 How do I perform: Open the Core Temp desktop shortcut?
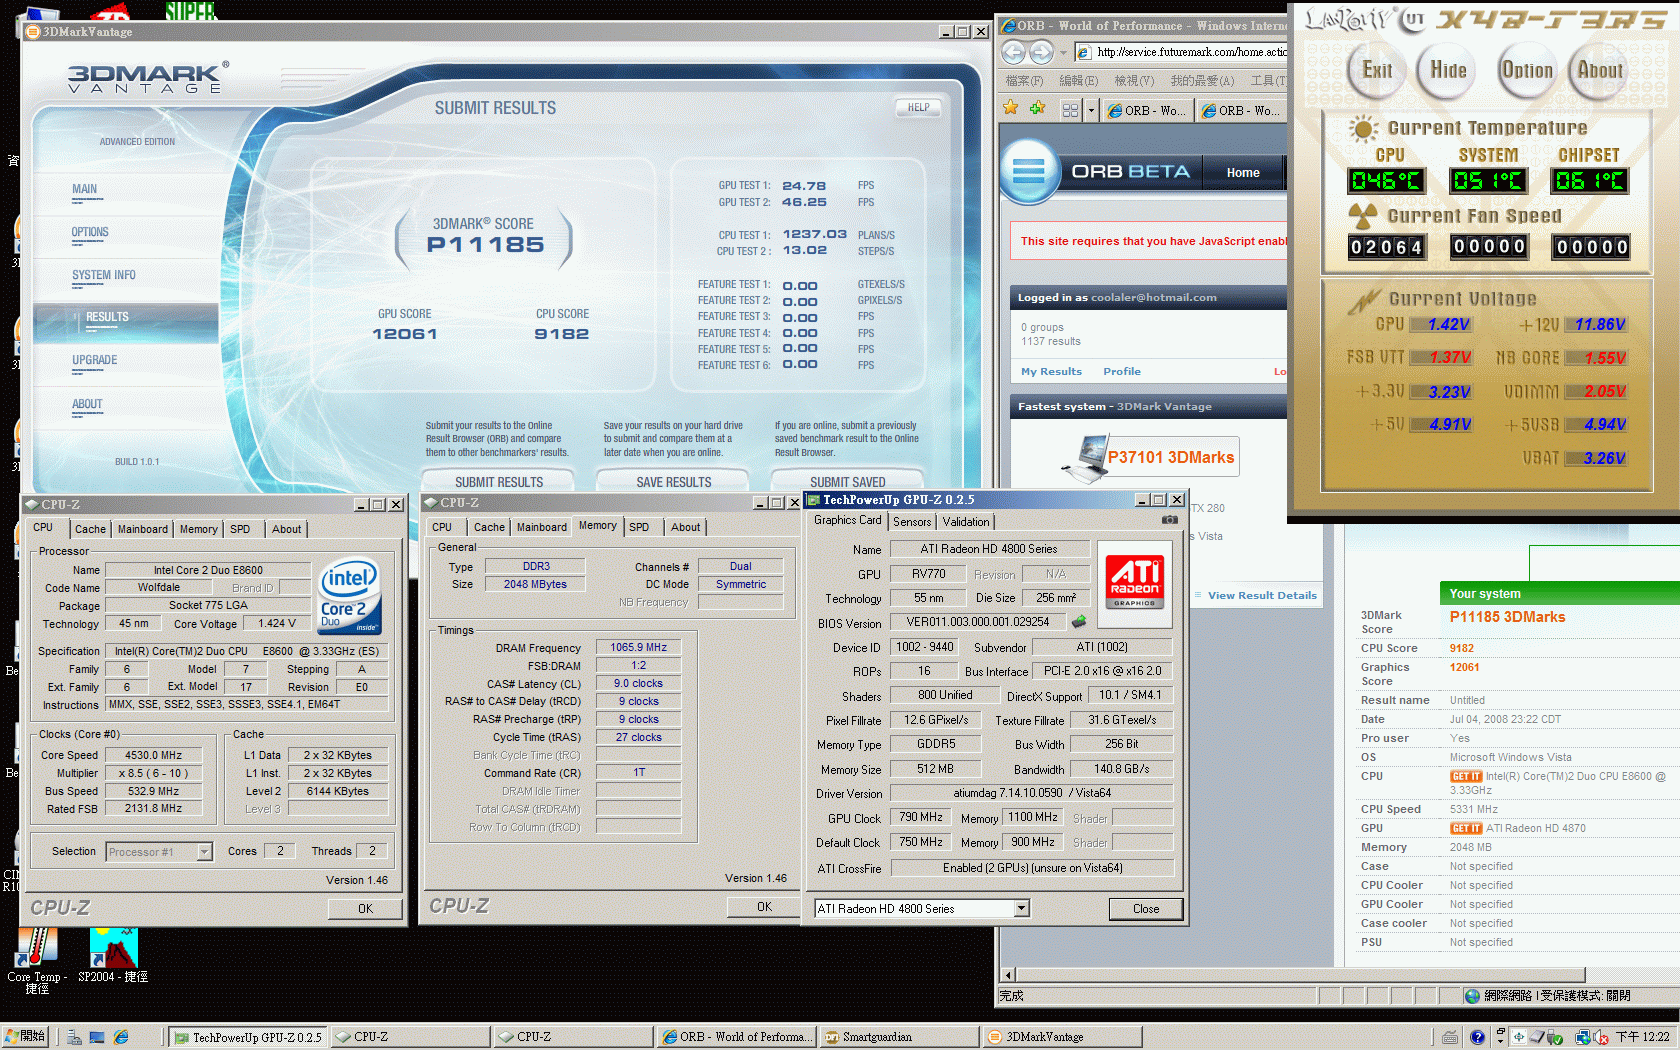(x=37, y=959)
